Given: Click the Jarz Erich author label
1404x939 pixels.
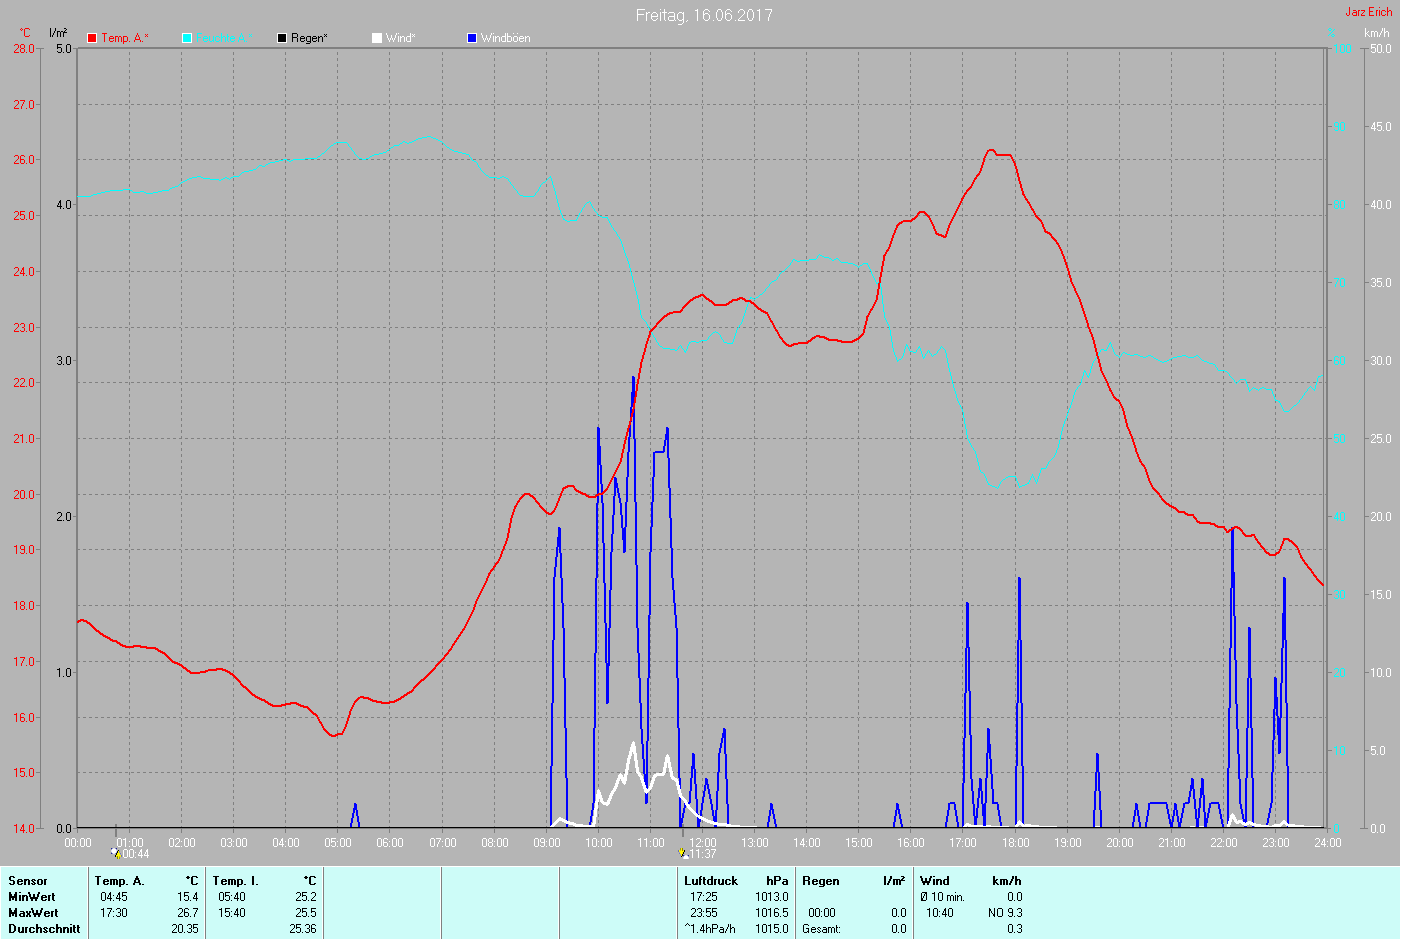Looking at the screenshot, I should point(1368,12).
